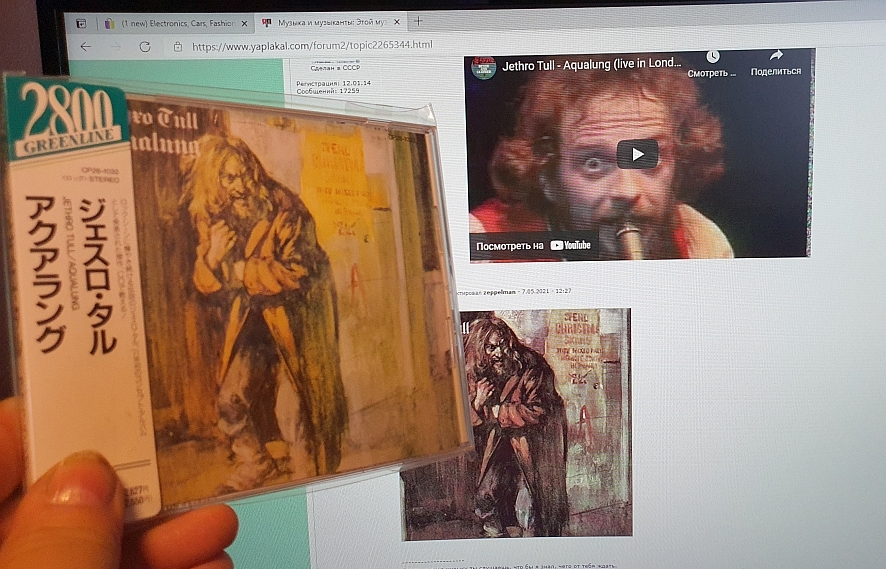Open the tab actions icon at far left of tab bar

pyautogui.click(x=81, y=23)
